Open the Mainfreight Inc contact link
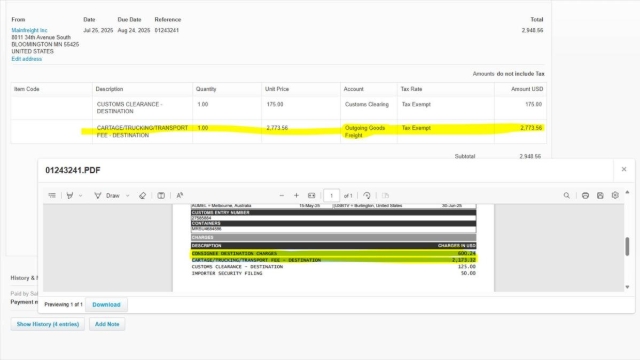 pyautogui.click(x=29, y=30)
